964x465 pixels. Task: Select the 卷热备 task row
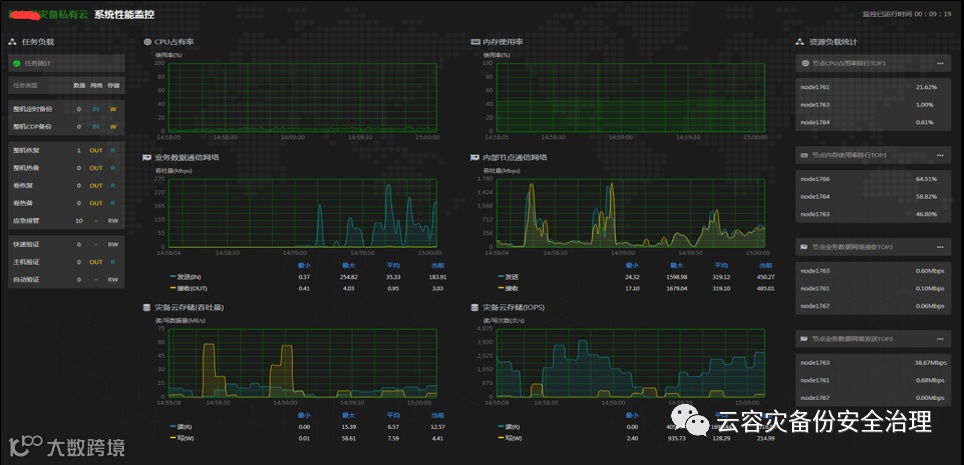66,203
